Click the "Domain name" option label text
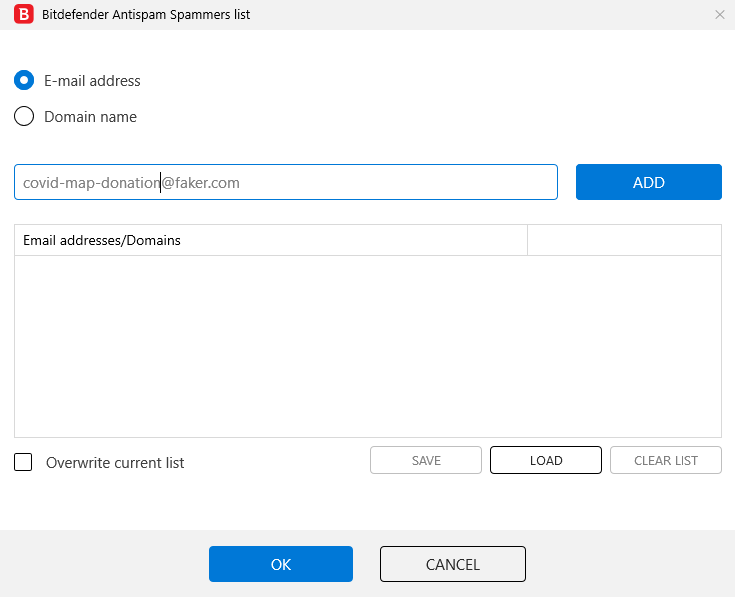This screenshot has width=735, height=597. [90, 117]
